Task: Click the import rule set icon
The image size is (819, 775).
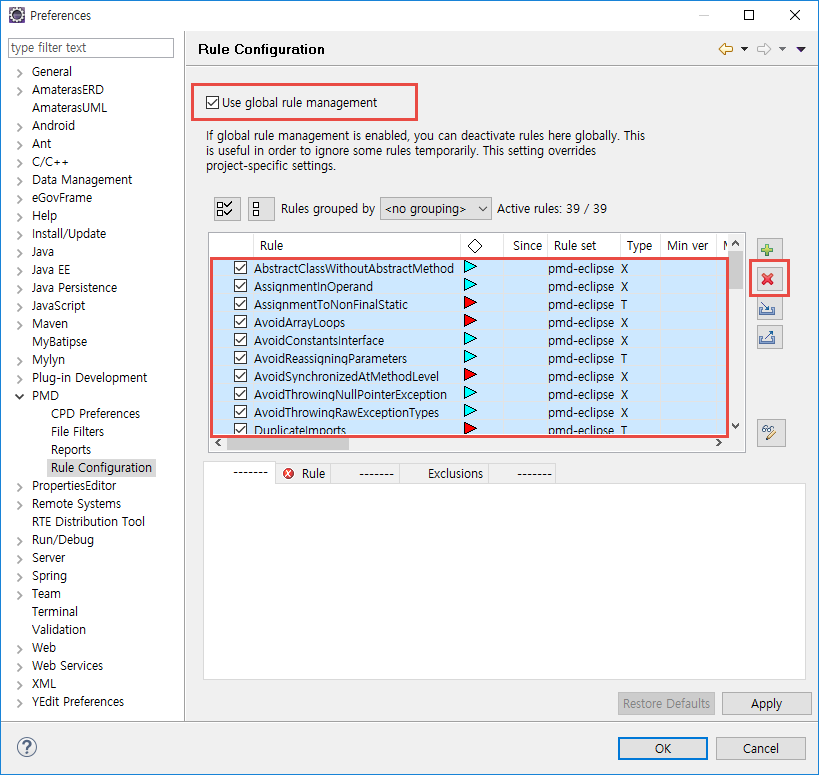Action: pyautogui.click(x=768, y=309)
